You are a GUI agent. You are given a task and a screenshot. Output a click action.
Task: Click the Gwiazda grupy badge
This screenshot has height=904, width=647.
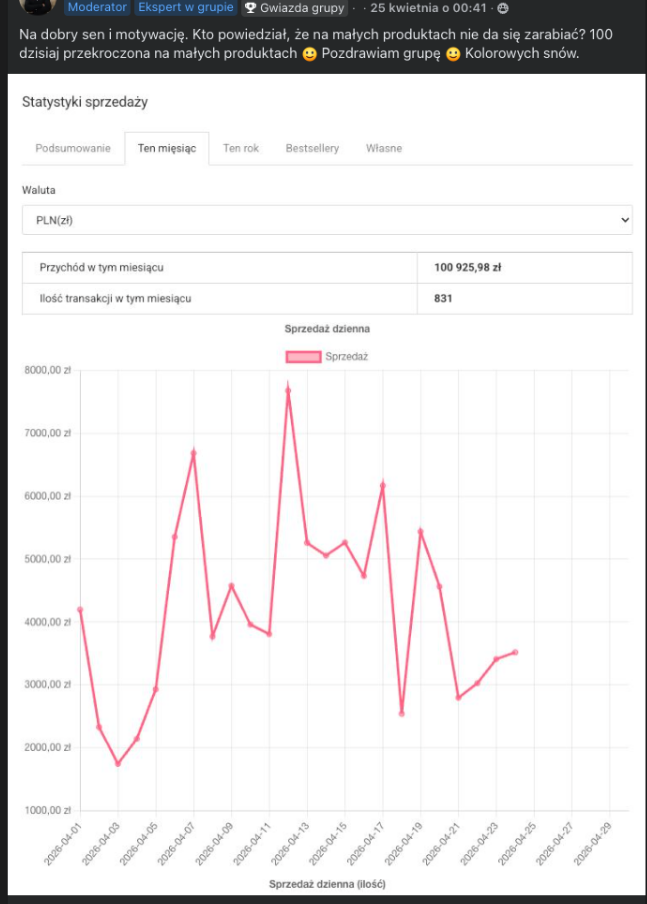(295, 8)
